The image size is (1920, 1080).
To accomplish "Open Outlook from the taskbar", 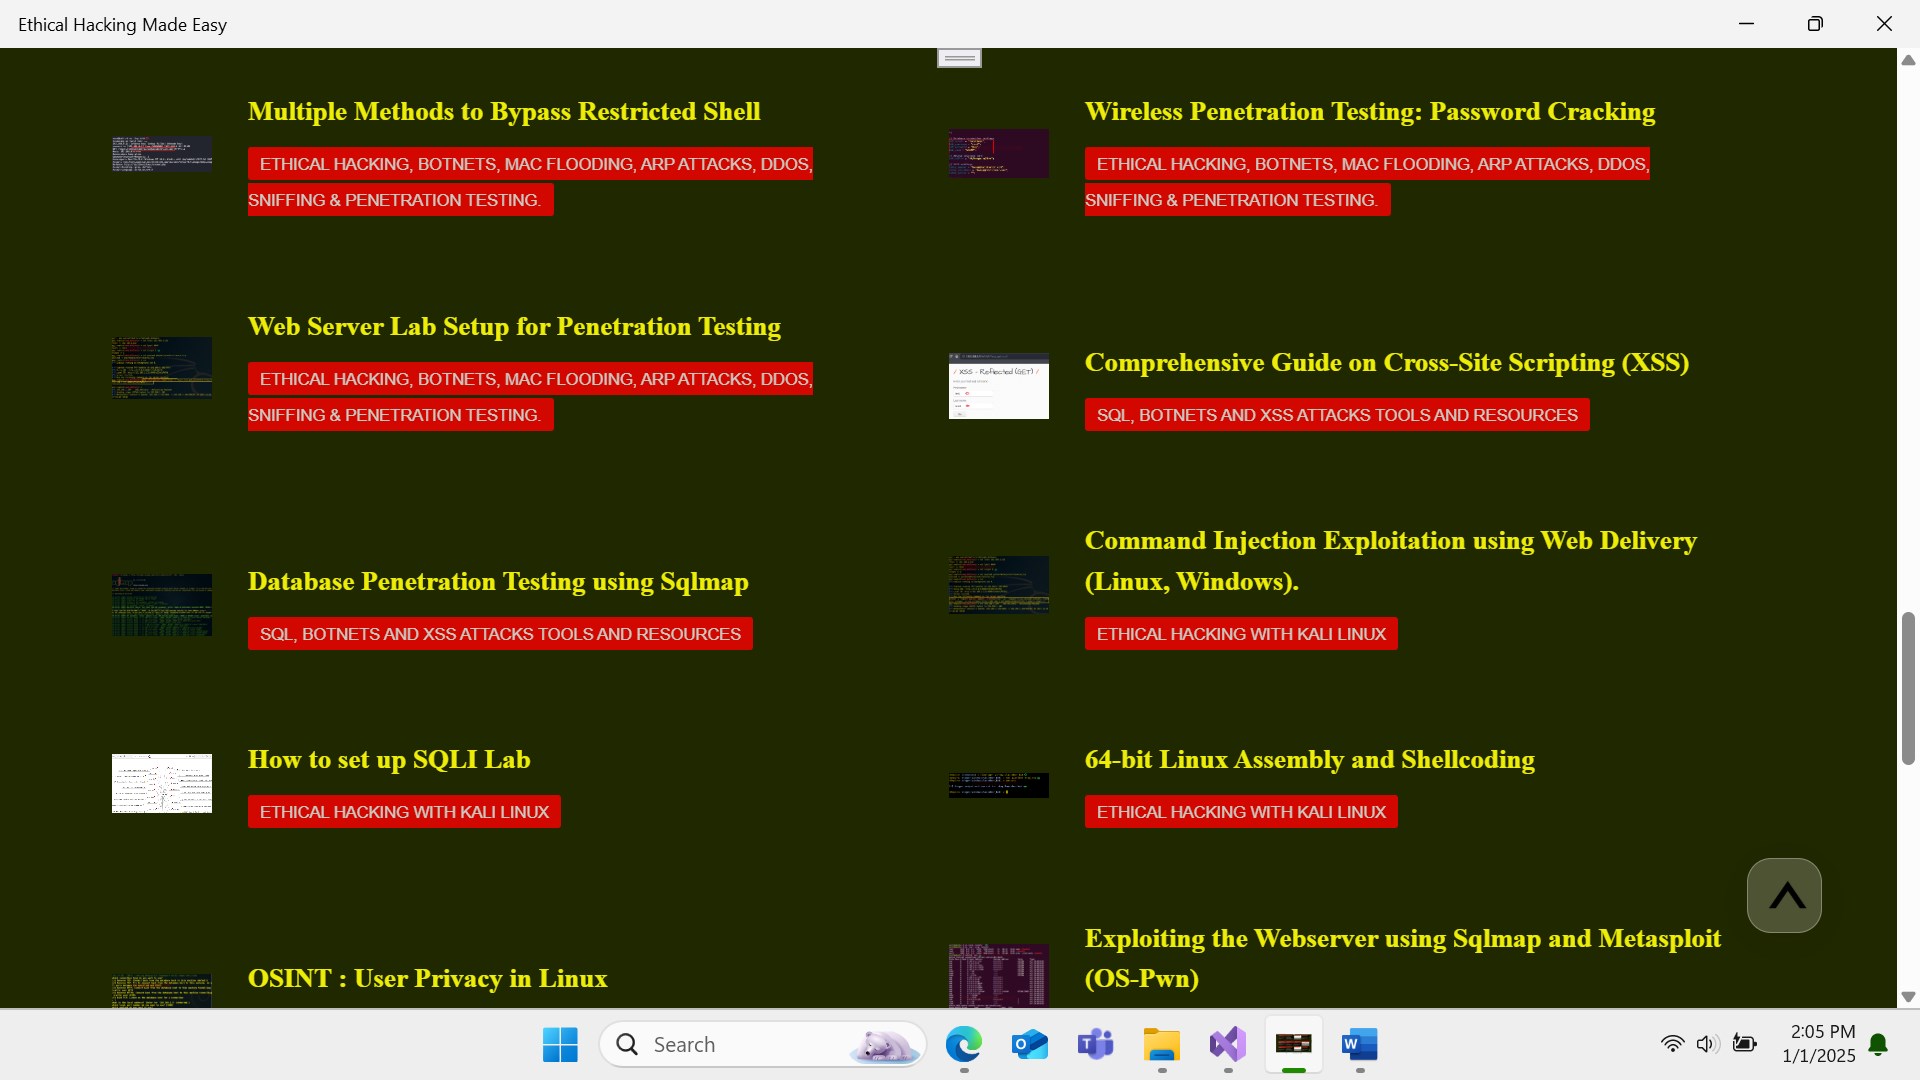I will pyautogui.click(x=1029, y=1044).
